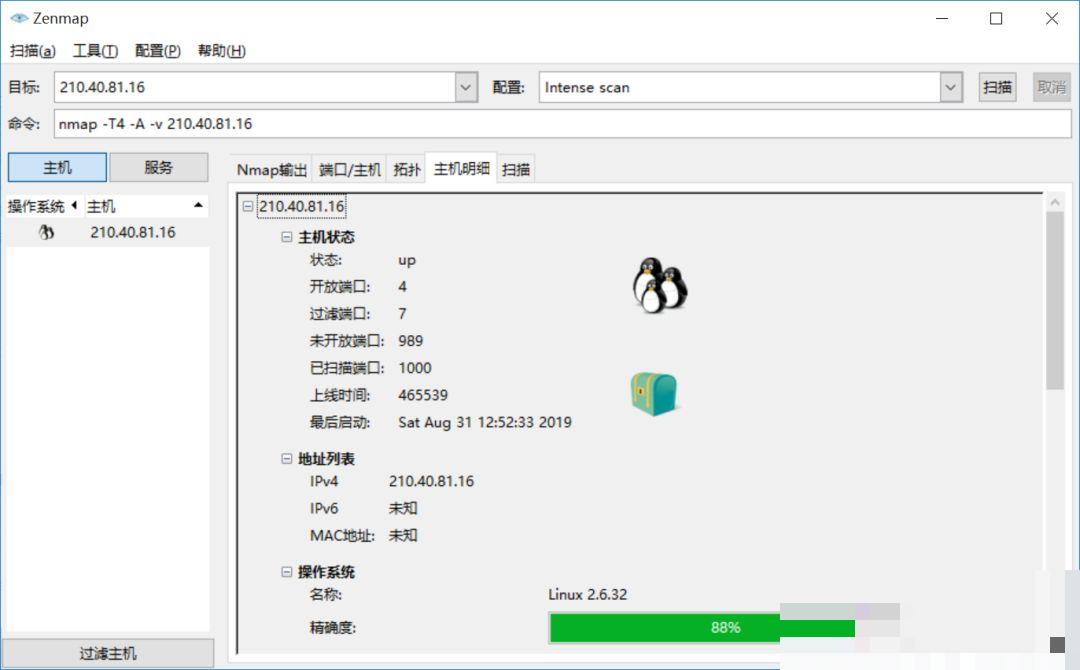The image size is (1080, 670).
Task: Open the 目标 target dropdown arrow
Action: pos(466,87)
